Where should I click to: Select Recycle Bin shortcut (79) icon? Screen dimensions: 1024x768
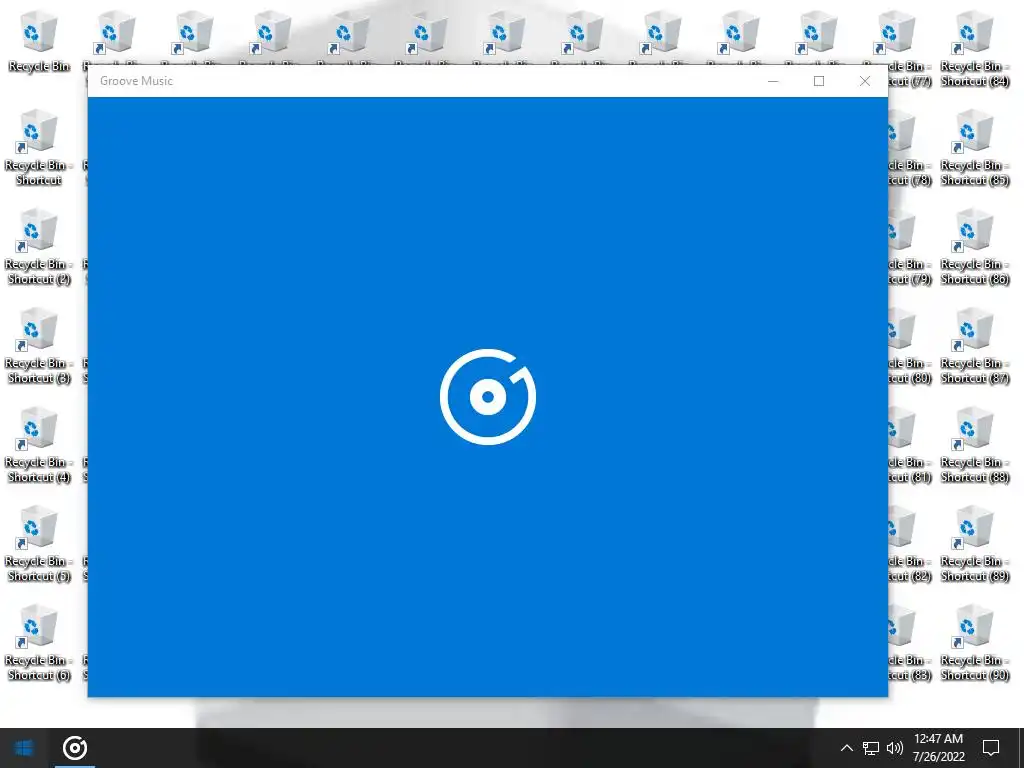pos(910,248)
